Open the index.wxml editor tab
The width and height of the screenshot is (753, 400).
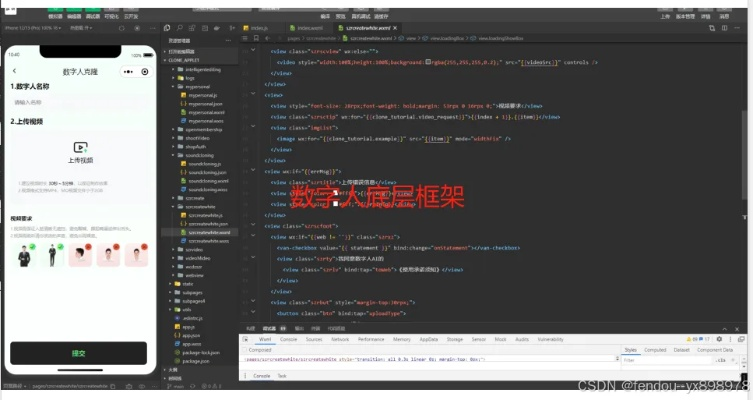pos(310,28)
